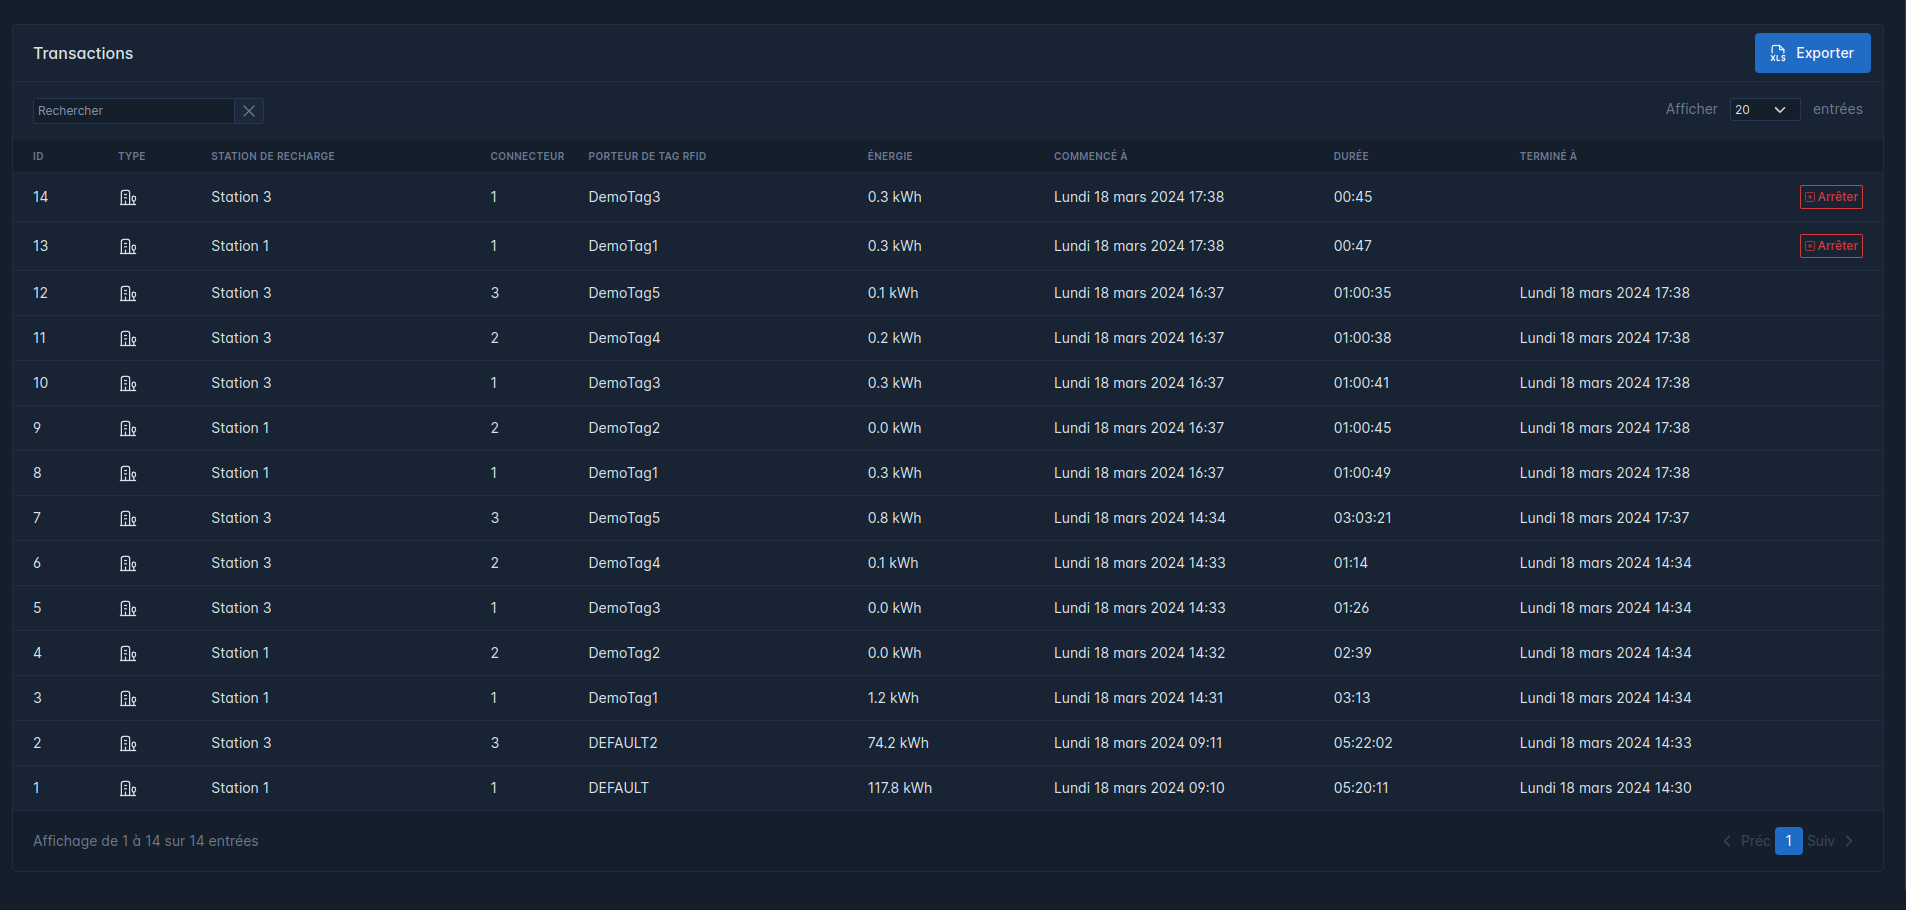The height and width of the screenshot is (910, 1906).
Task: Click the duration 03:13 cell
Action: 1352,698
